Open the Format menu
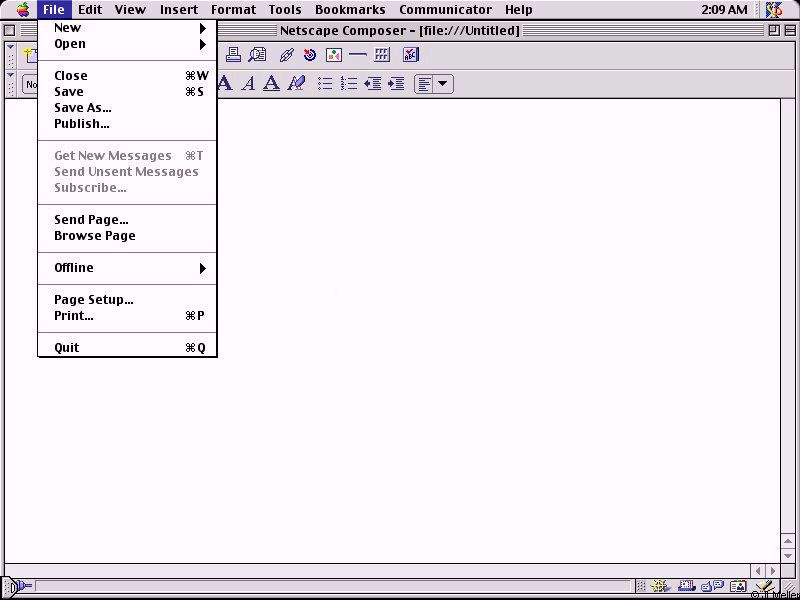The width and height of the screenshot is (800, 600). click(233, 10)
